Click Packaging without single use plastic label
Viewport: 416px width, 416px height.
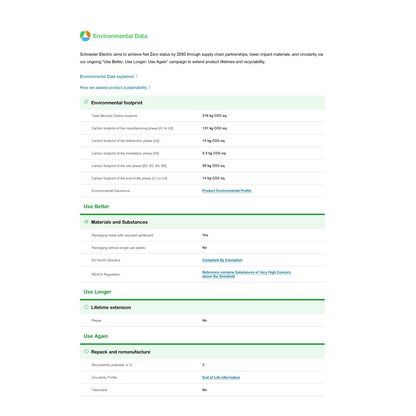click(x=118, y=248)
